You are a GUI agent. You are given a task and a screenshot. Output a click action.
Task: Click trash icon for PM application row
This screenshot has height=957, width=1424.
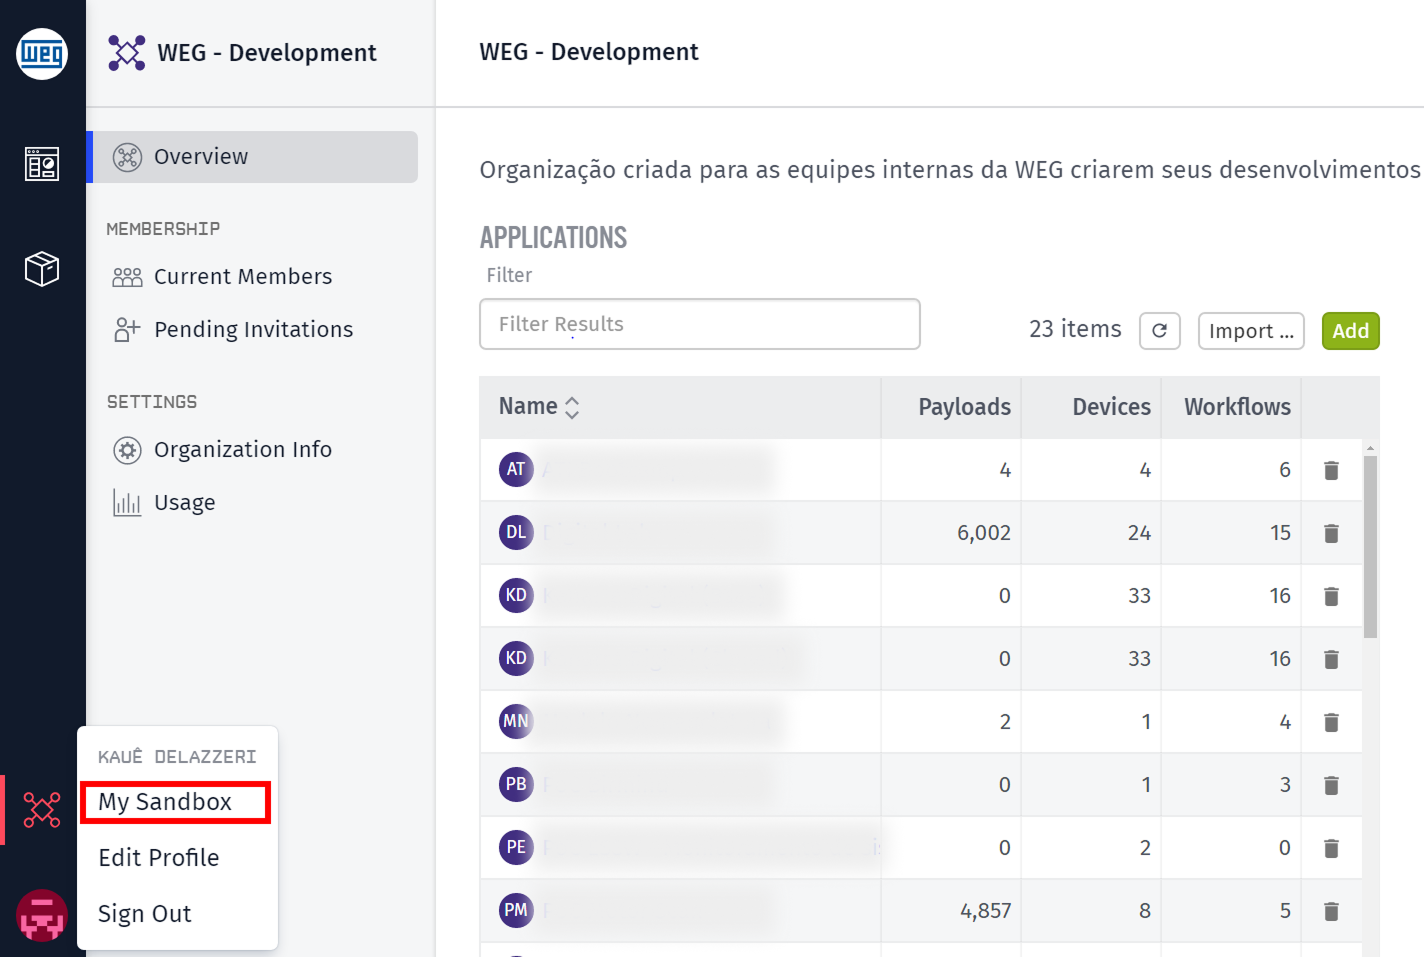[x=1331, y=911]
